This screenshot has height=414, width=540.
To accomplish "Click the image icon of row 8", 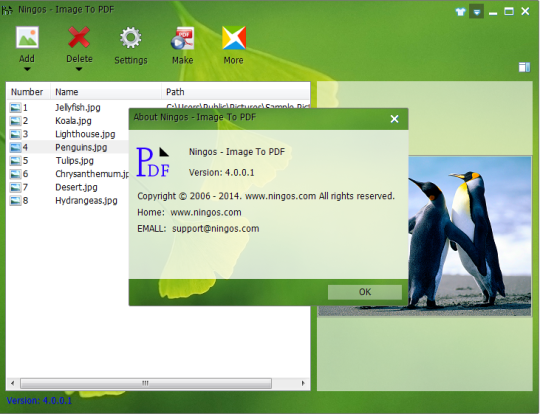I will pos(15,200).
